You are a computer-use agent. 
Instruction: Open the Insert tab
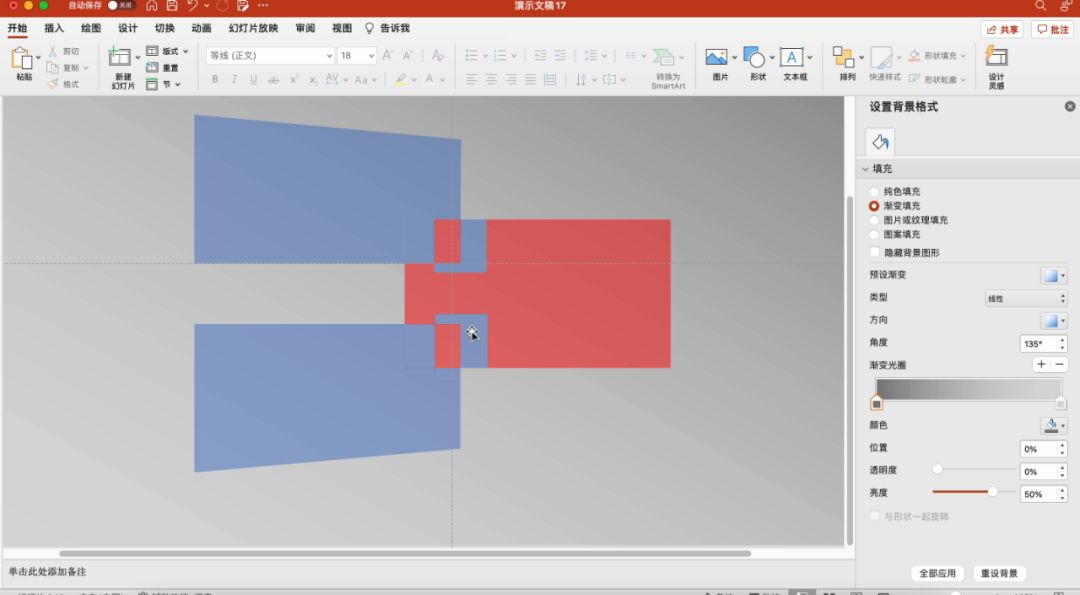(x=54, y=28)
